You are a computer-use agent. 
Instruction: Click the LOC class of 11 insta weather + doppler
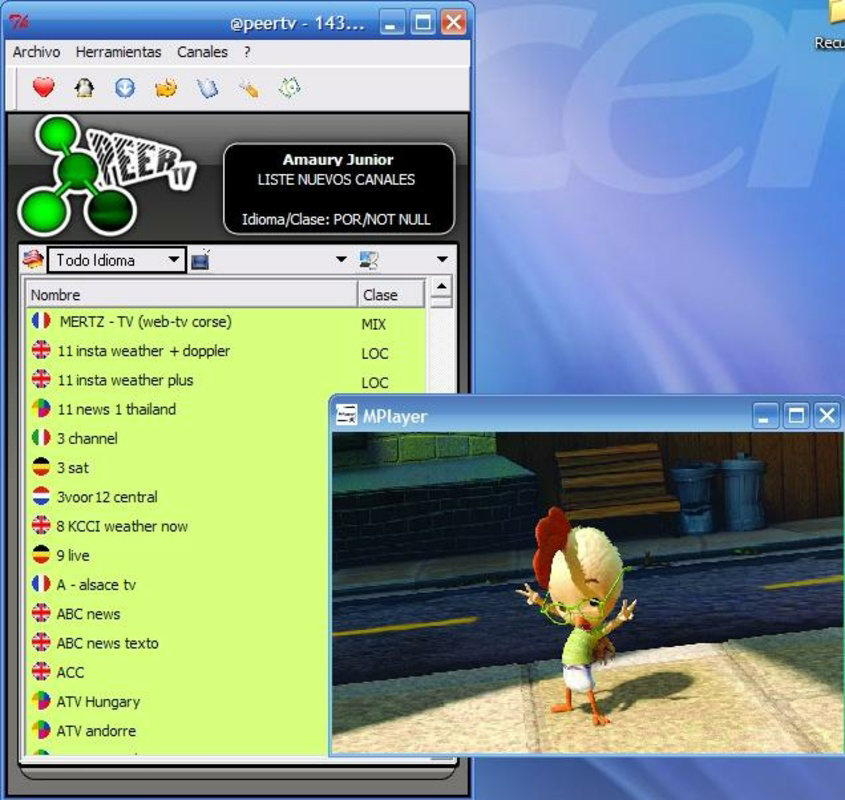375,353
